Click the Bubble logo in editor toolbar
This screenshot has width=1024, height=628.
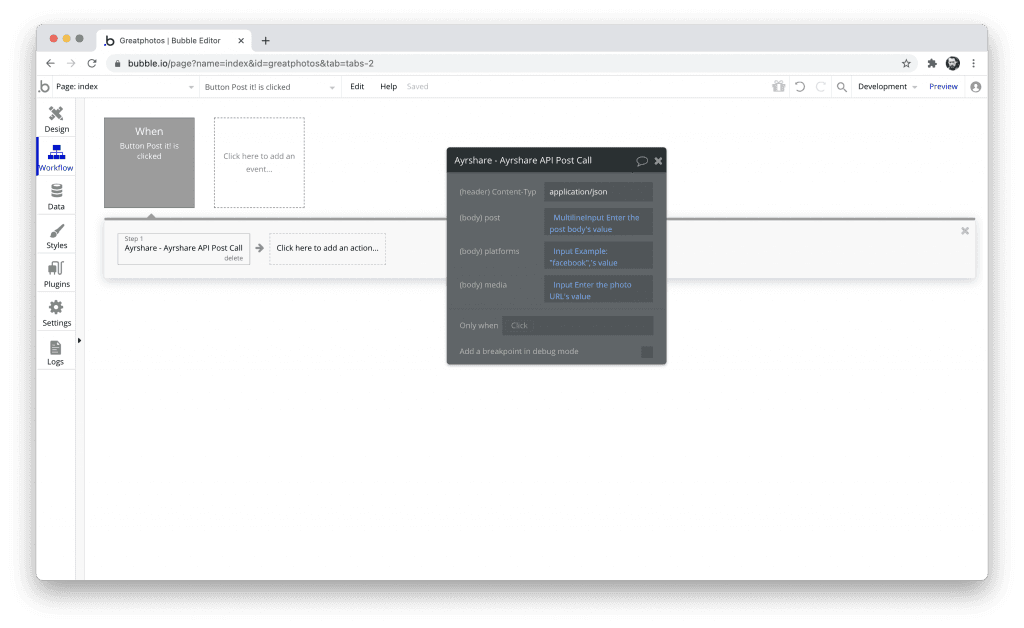44,86
